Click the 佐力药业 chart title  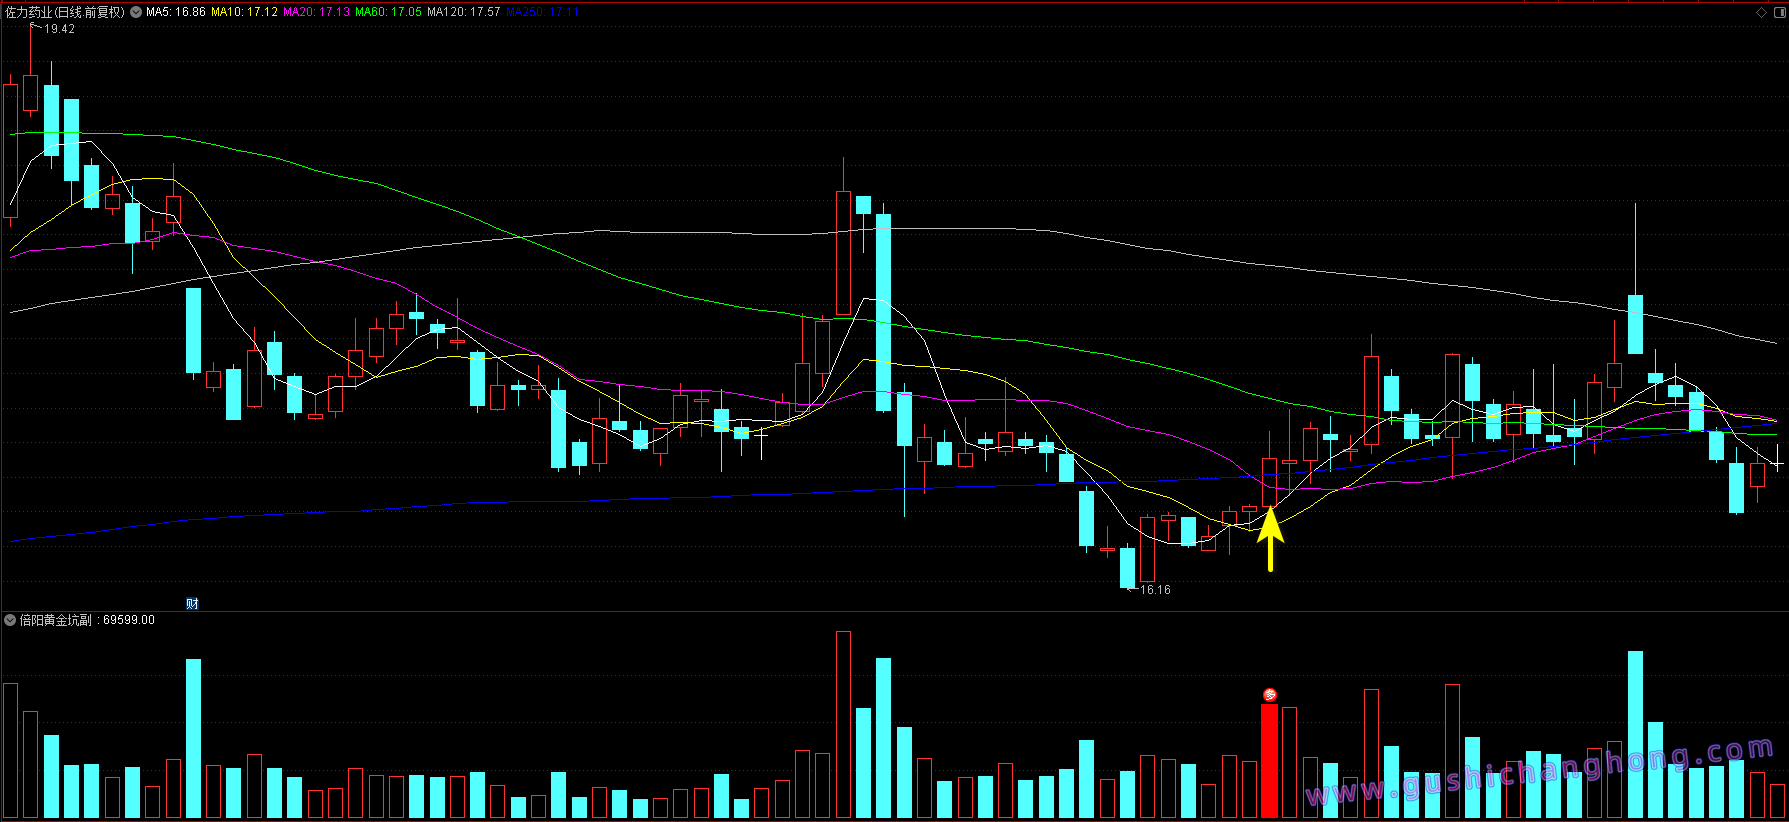coord(65,12)
